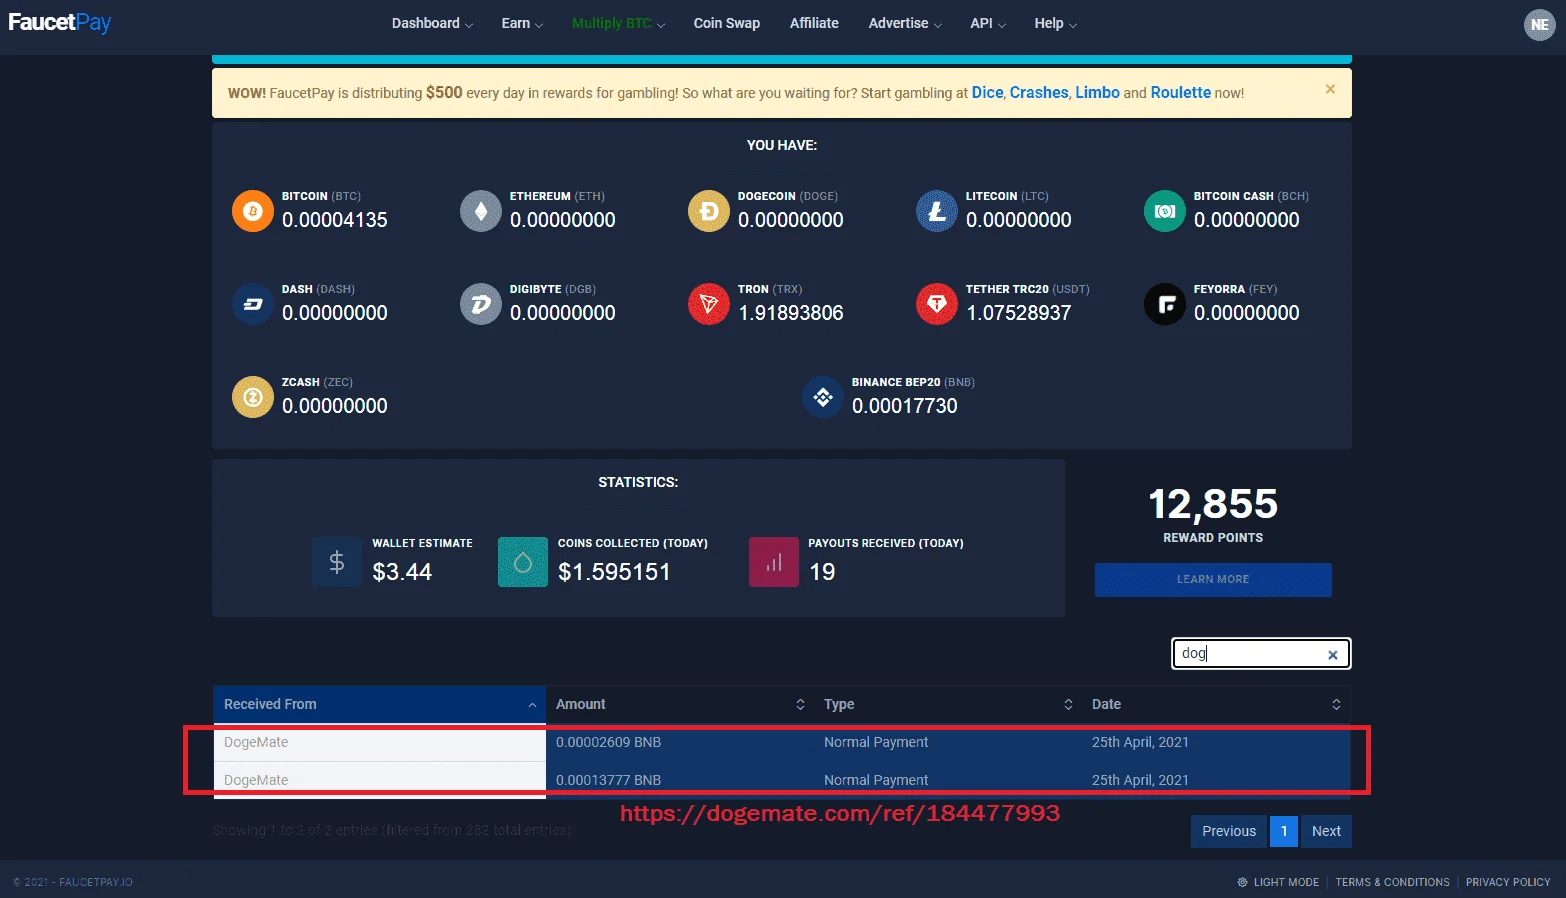Follow the Roulette link in banner
This screenshot has height=898, width=1566.
pyautogui.click(x=1181, y=92)
